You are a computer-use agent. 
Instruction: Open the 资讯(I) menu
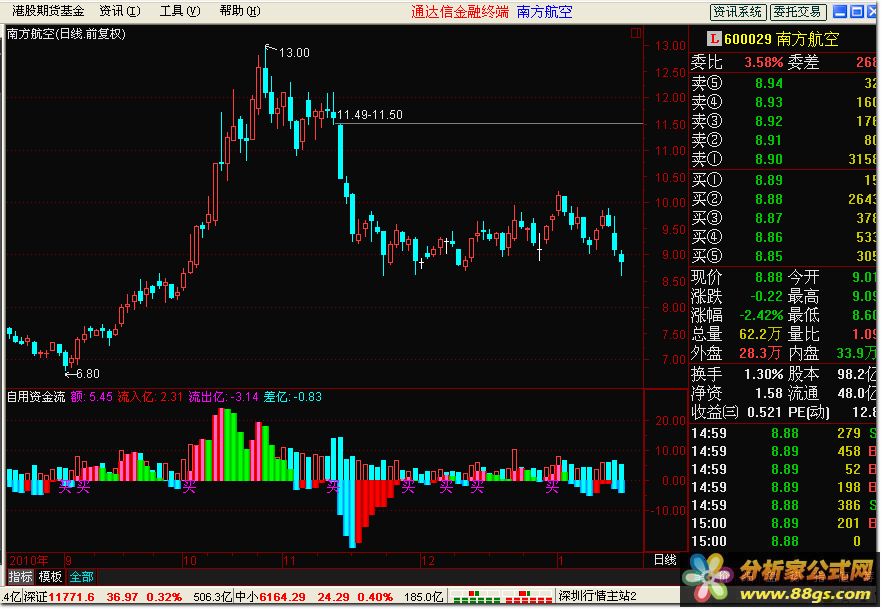tap(120, 11)
